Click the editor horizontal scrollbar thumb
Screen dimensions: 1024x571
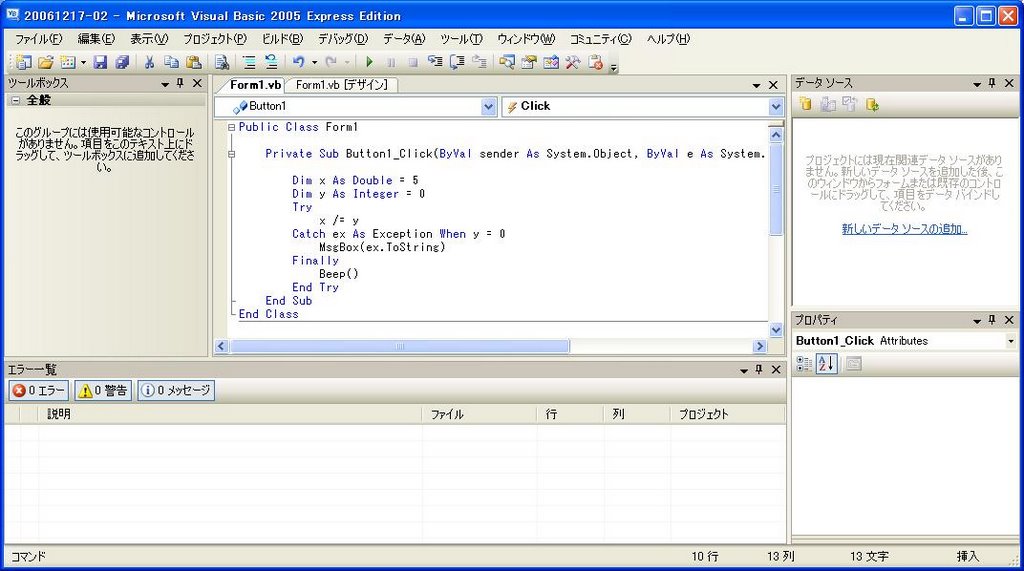click(x=399, y=346)
